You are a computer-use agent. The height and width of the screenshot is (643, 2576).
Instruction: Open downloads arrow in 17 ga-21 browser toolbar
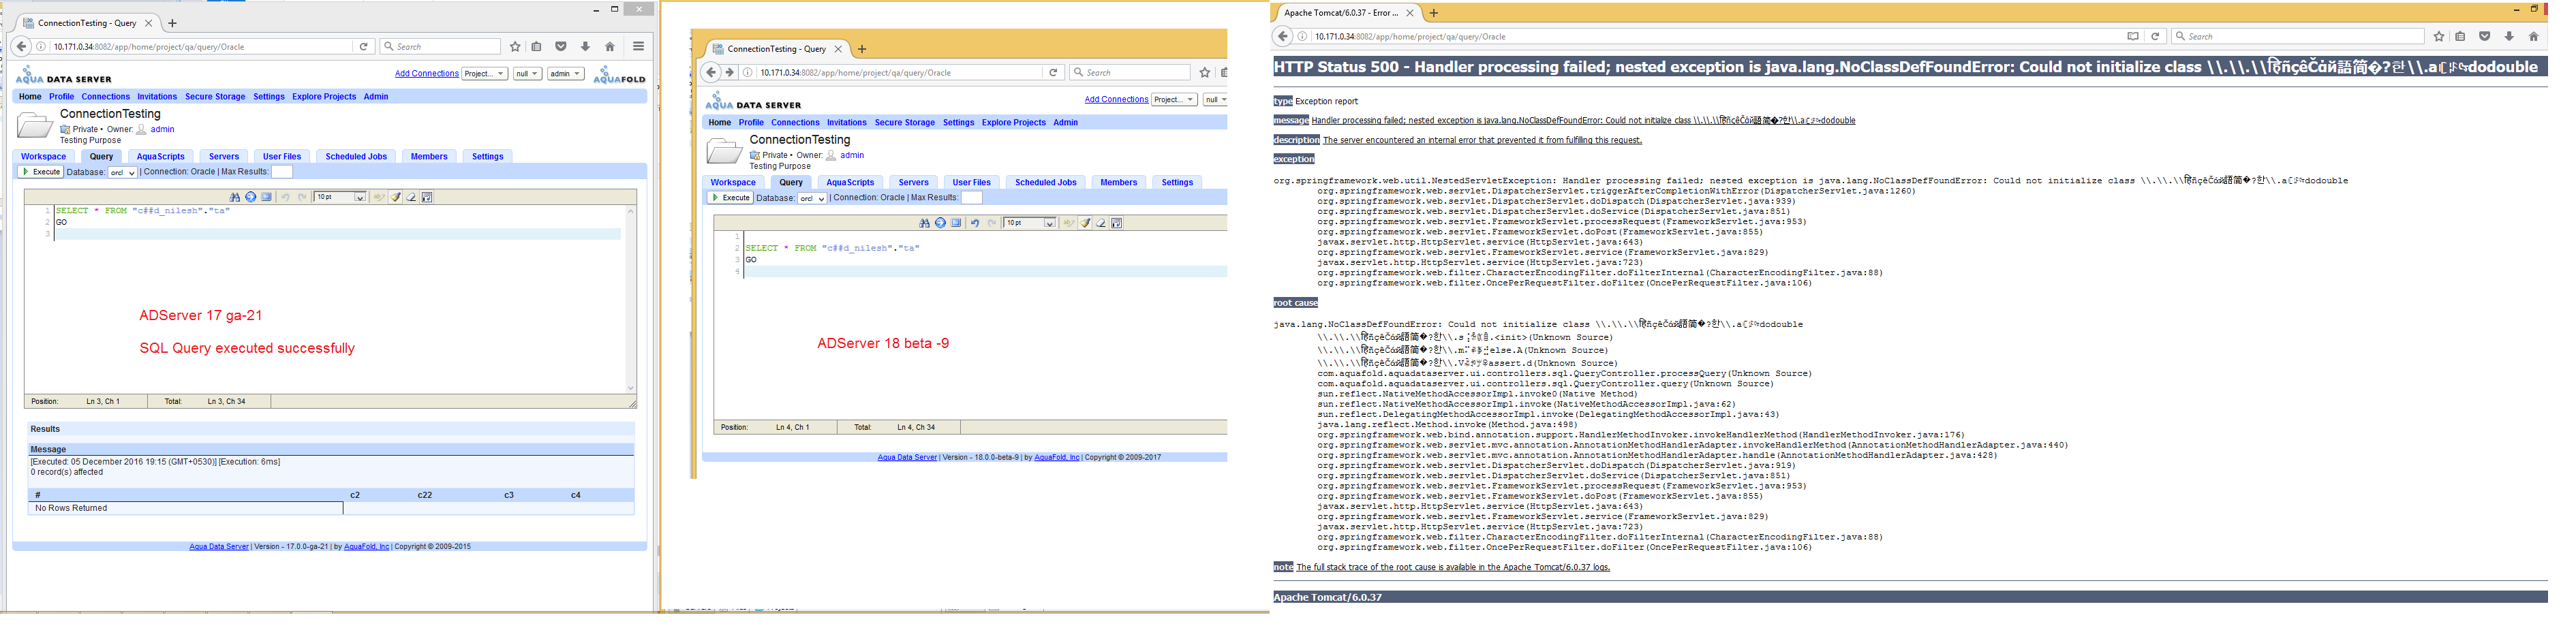pyautogui.click(x=585, y=46)
